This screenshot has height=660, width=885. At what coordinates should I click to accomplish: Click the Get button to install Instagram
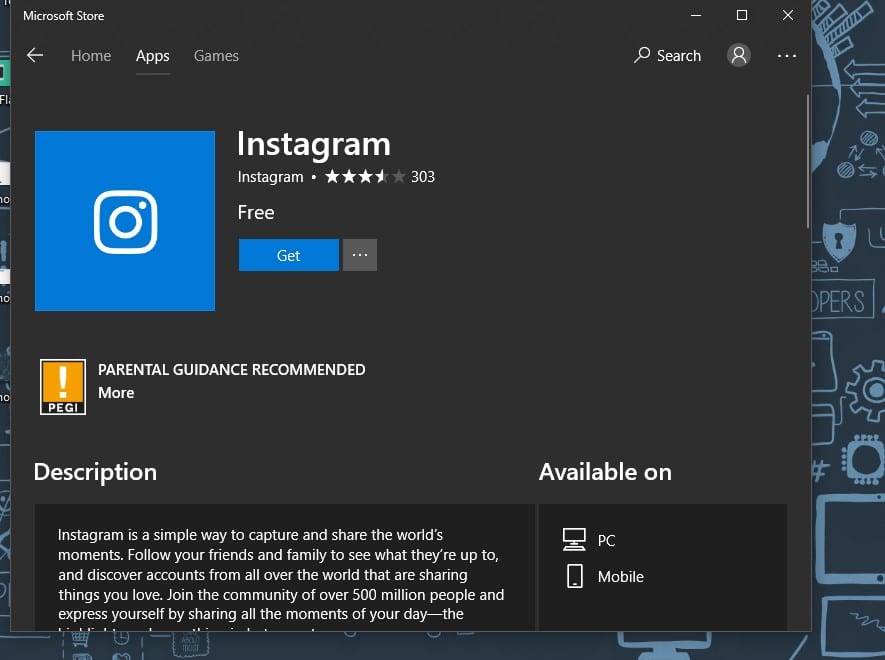[x=288, y=255]
